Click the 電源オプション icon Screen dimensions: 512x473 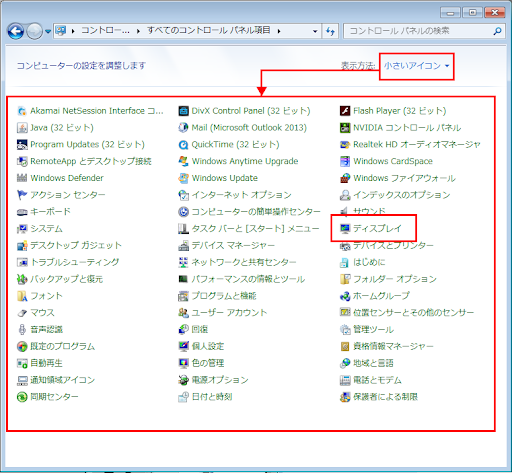(x=183, y=380)
